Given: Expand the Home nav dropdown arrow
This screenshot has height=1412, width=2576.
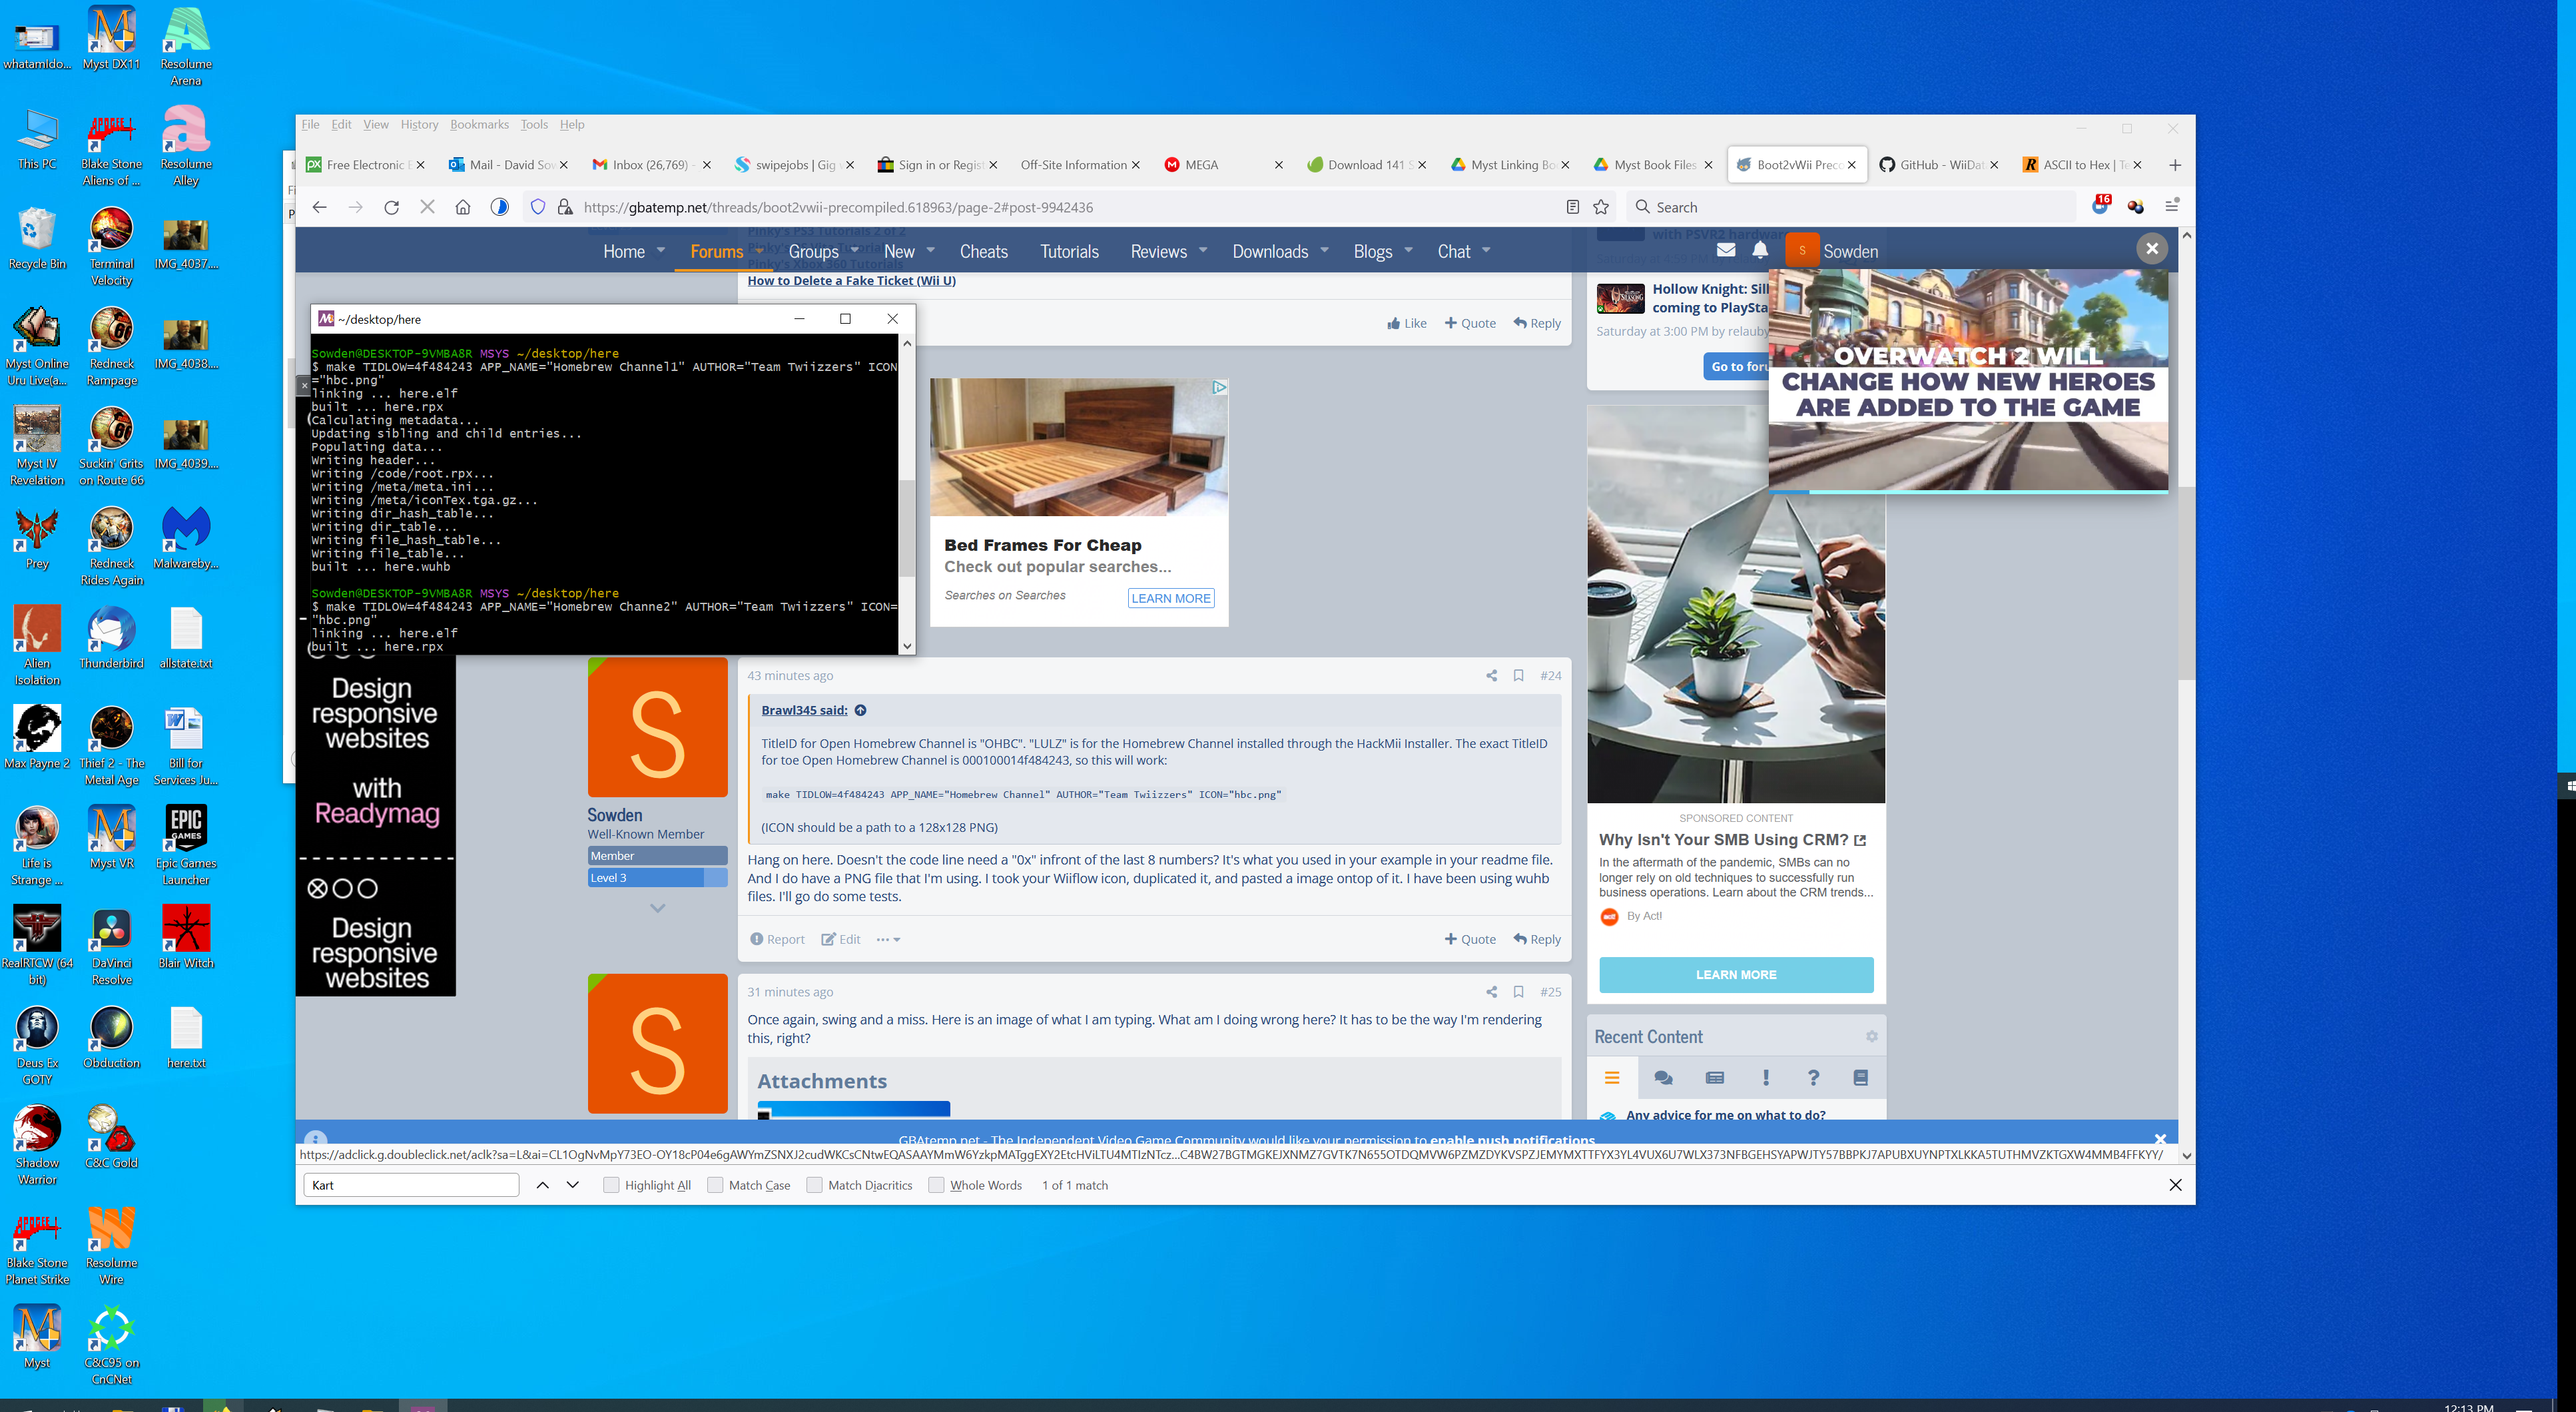Looking at the screenshot, I should click(661, 250).
